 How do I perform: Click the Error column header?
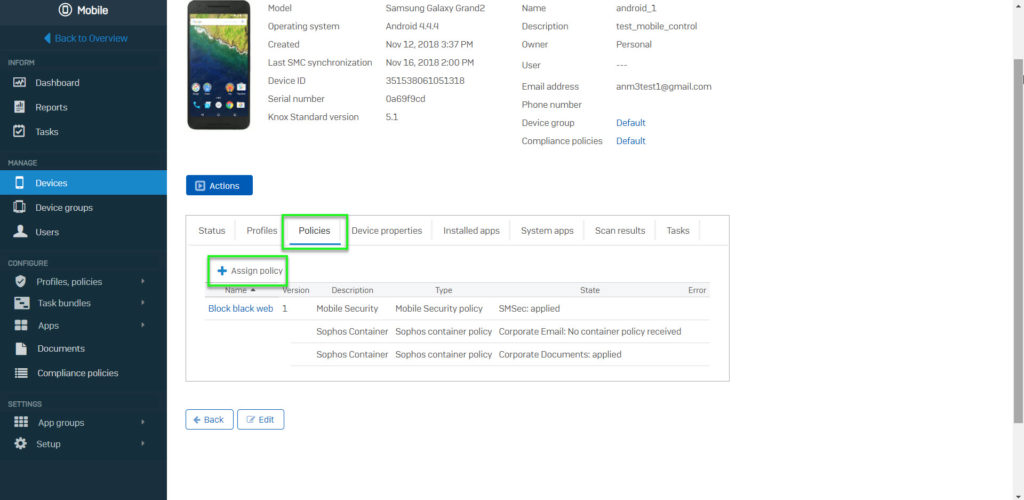tap(697, 290)
